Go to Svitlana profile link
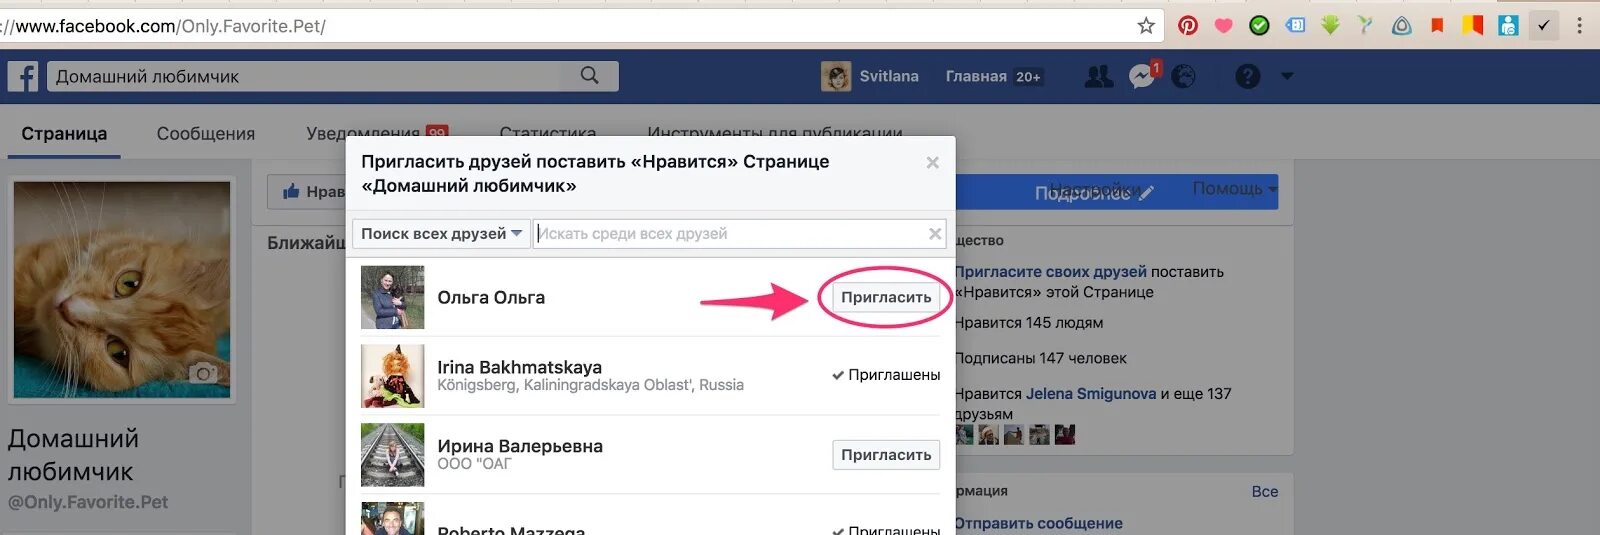The height and width of the screenshot is (535, 1600). (889, 76)
